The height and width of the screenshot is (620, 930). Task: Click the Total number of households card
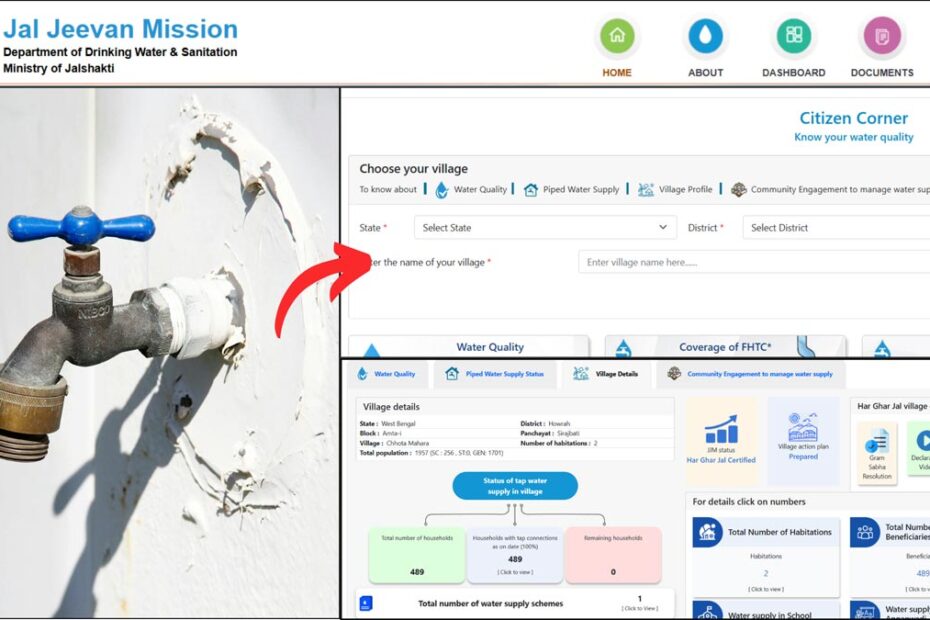coord(417,555)
